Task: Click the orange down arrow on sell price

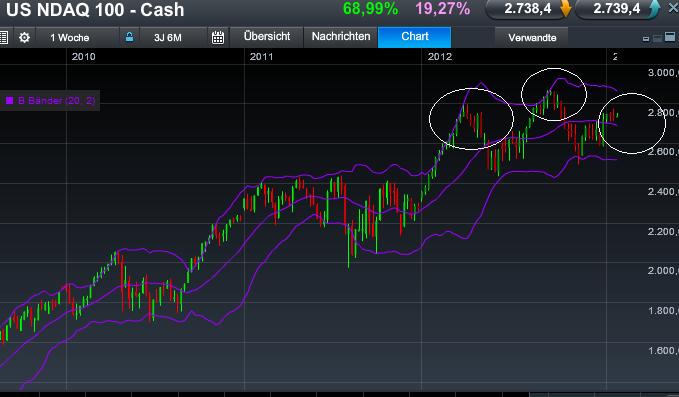Action: point(565,9)
